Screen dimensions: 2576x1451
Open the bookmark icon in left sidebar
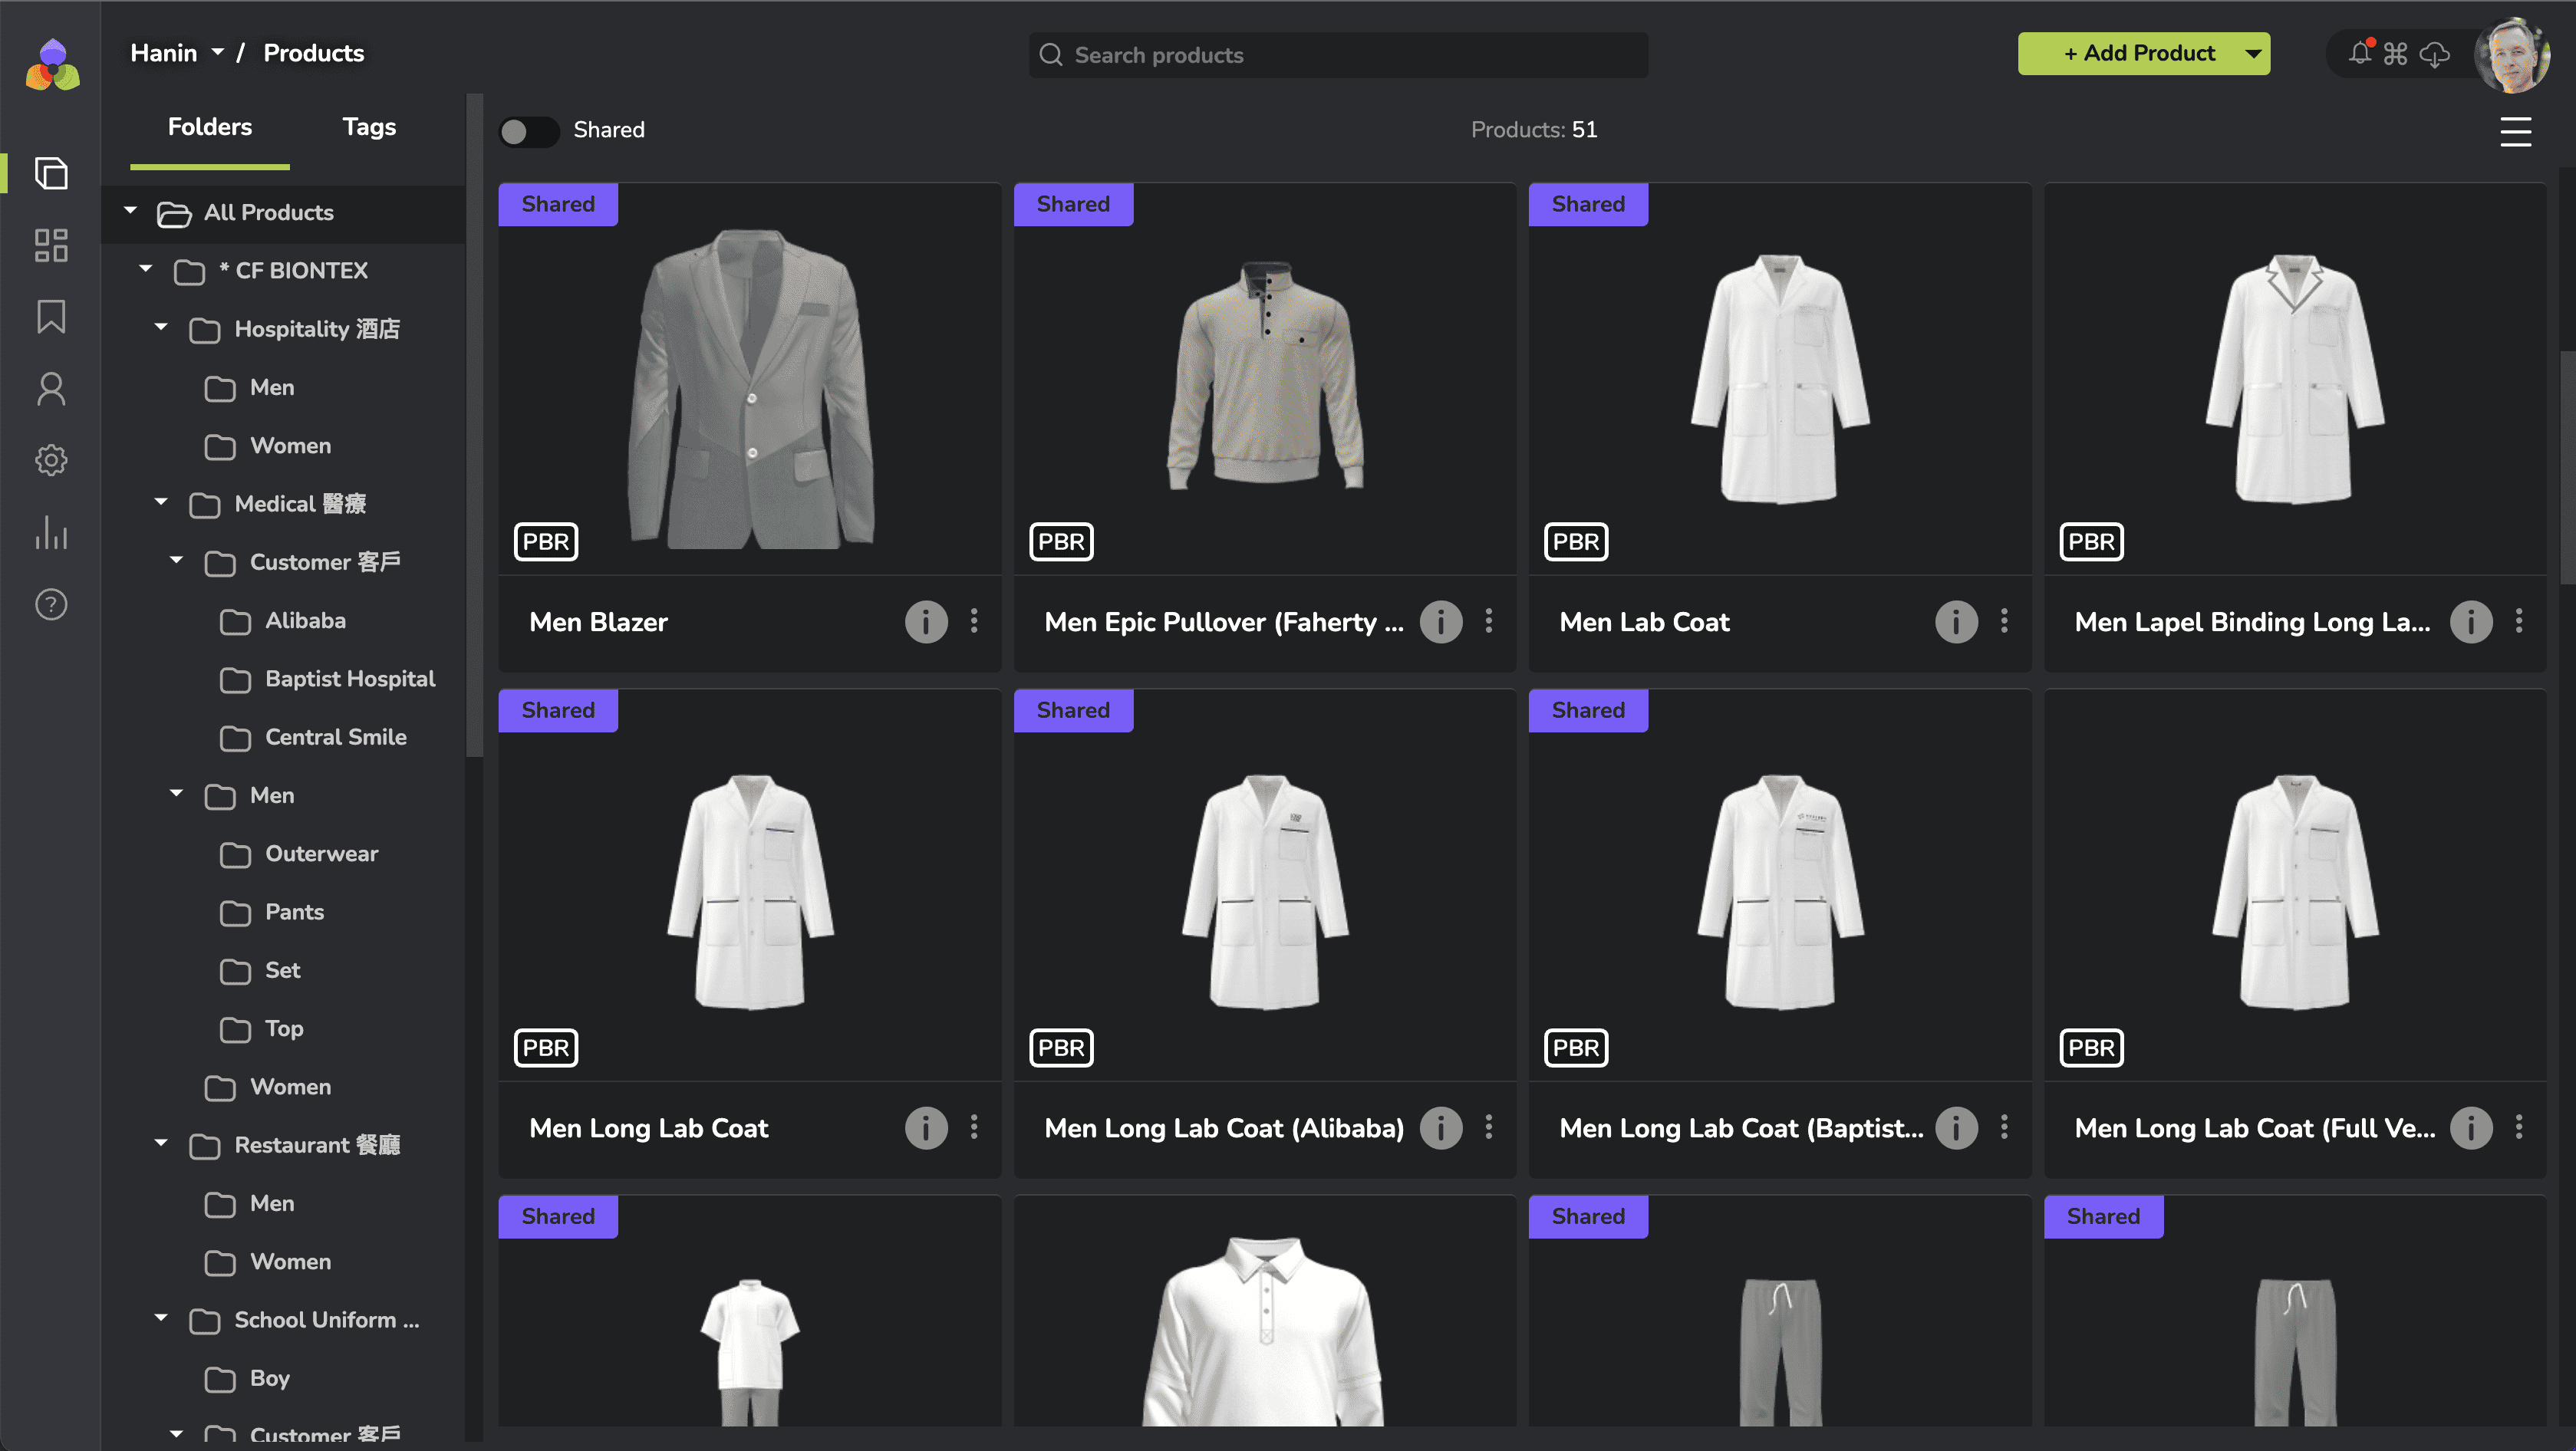click(51, 317)
